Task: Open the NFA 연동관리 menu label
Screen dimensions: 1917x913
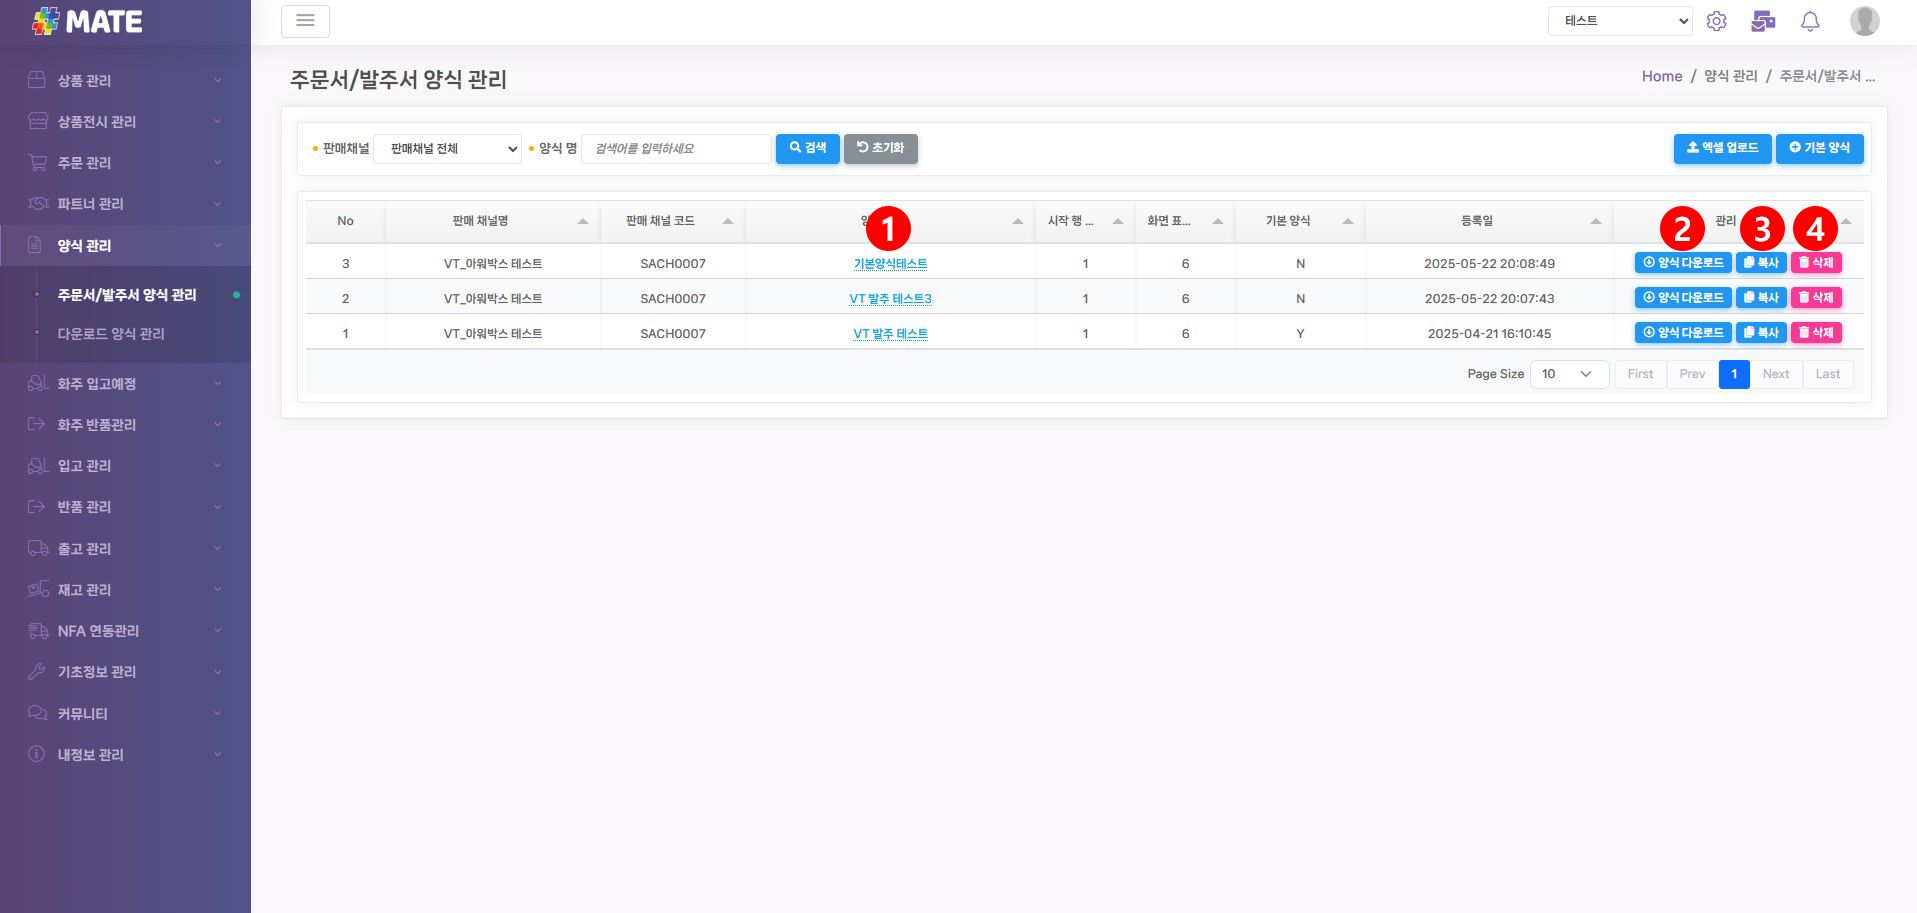Action: coord(98,630)
